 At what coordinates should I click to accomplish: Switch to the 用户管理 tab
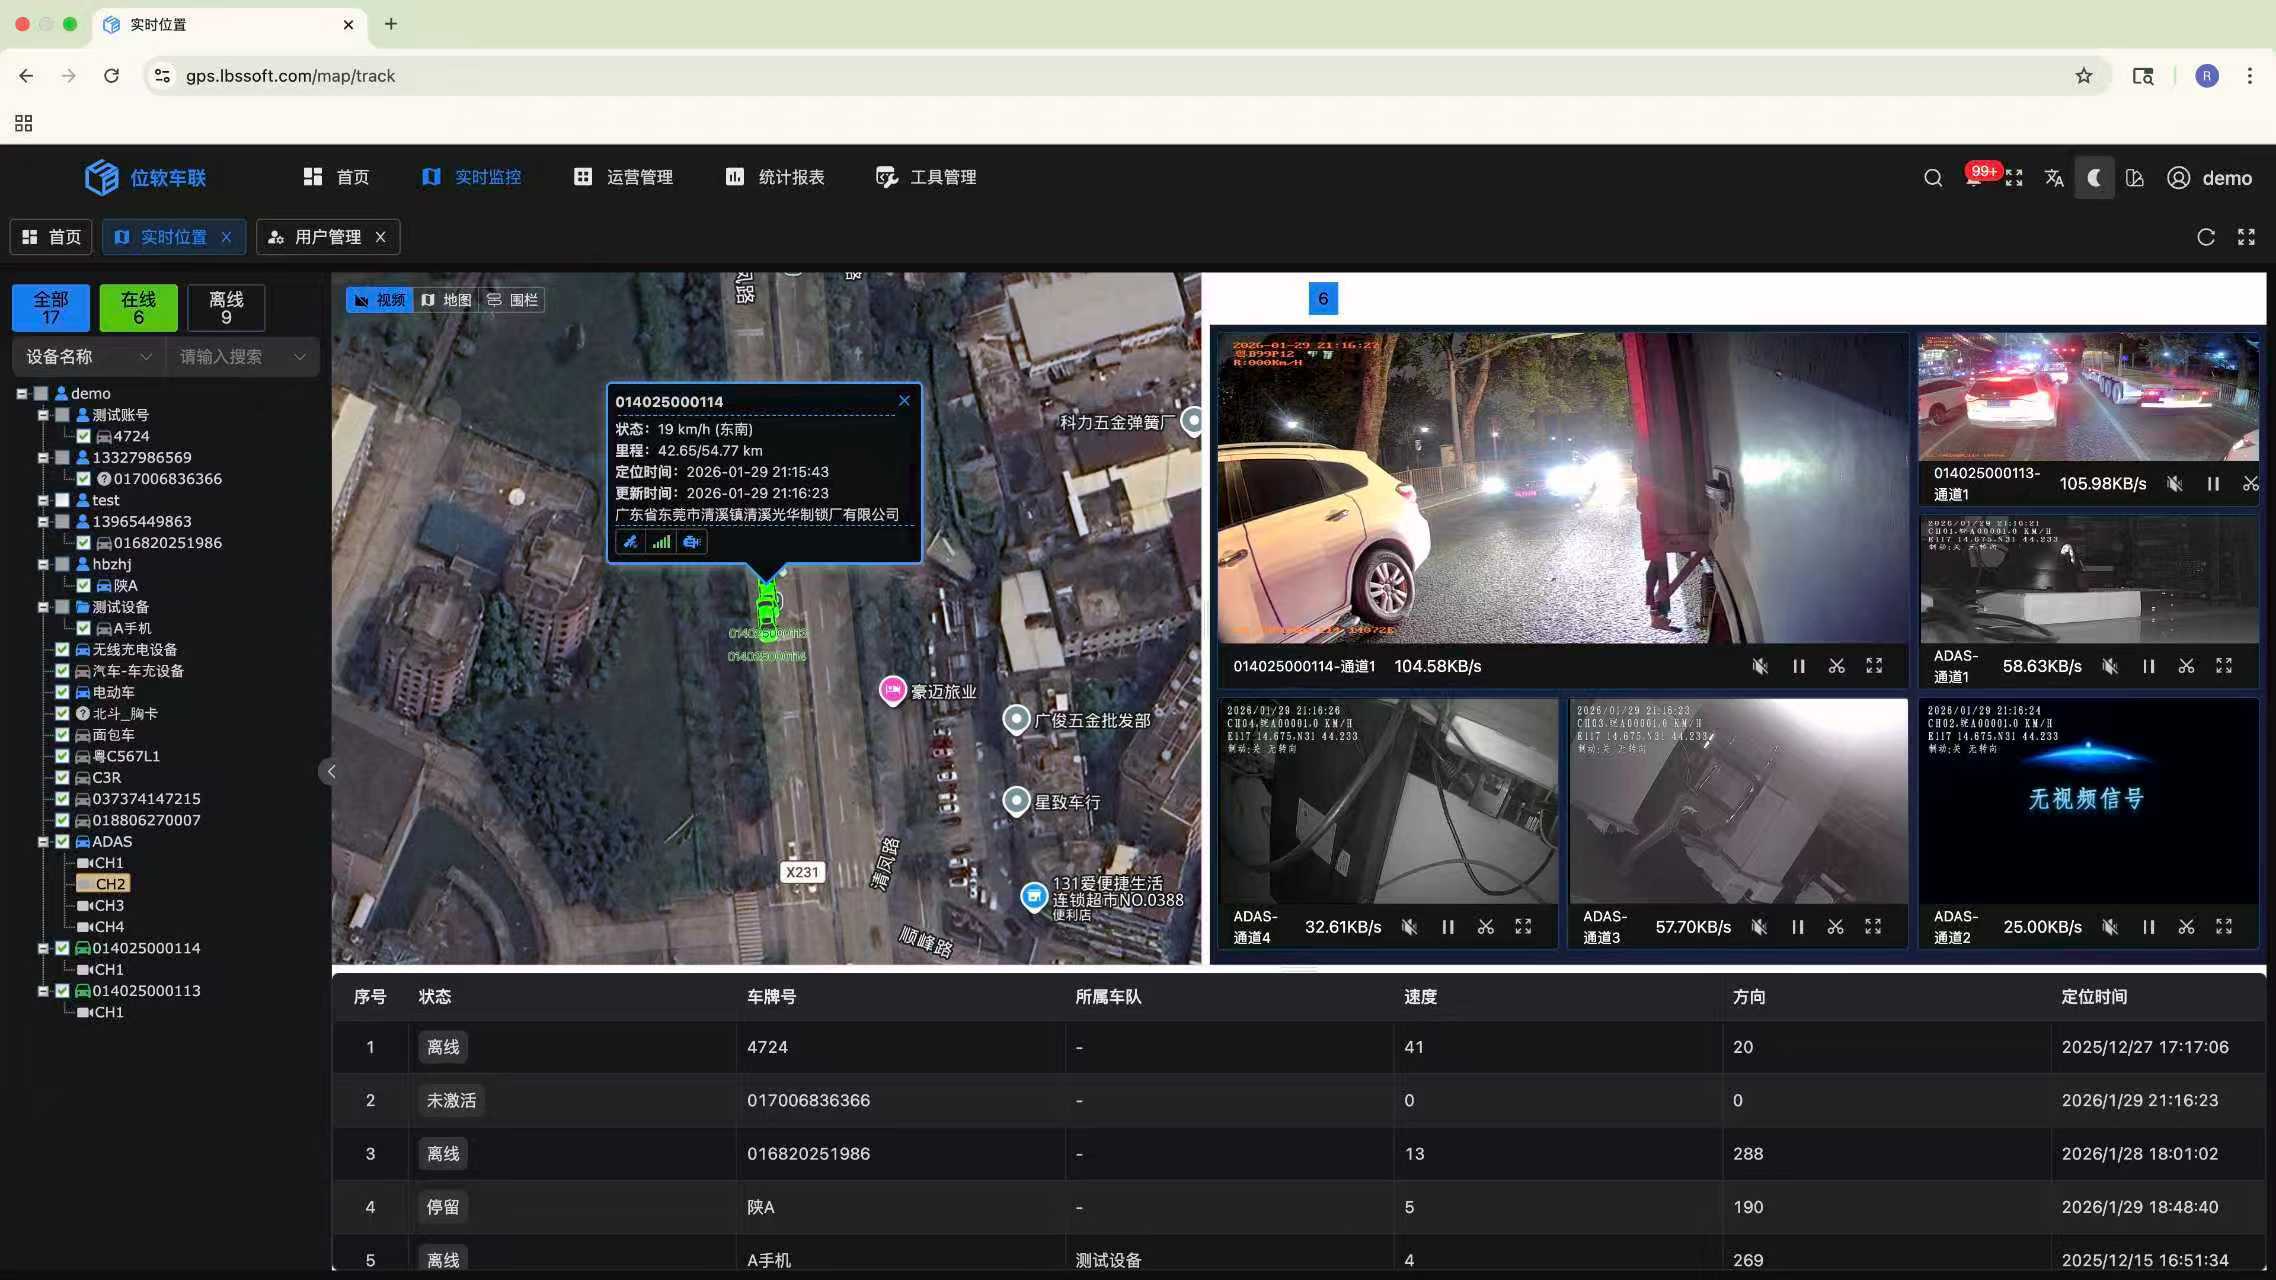pos(326,237)
